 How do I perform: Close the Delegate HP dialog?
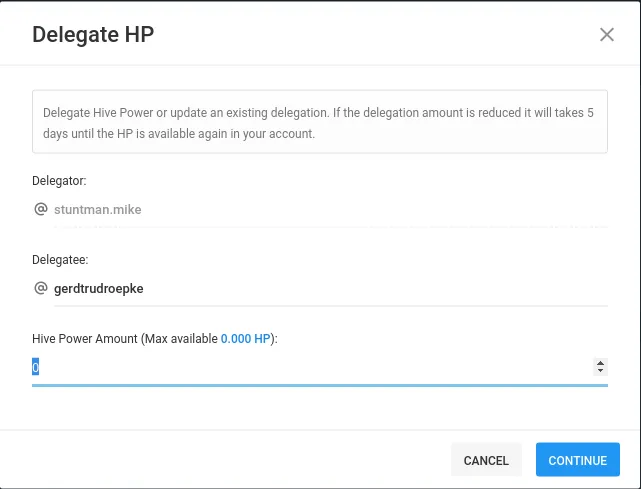[607, 35]
